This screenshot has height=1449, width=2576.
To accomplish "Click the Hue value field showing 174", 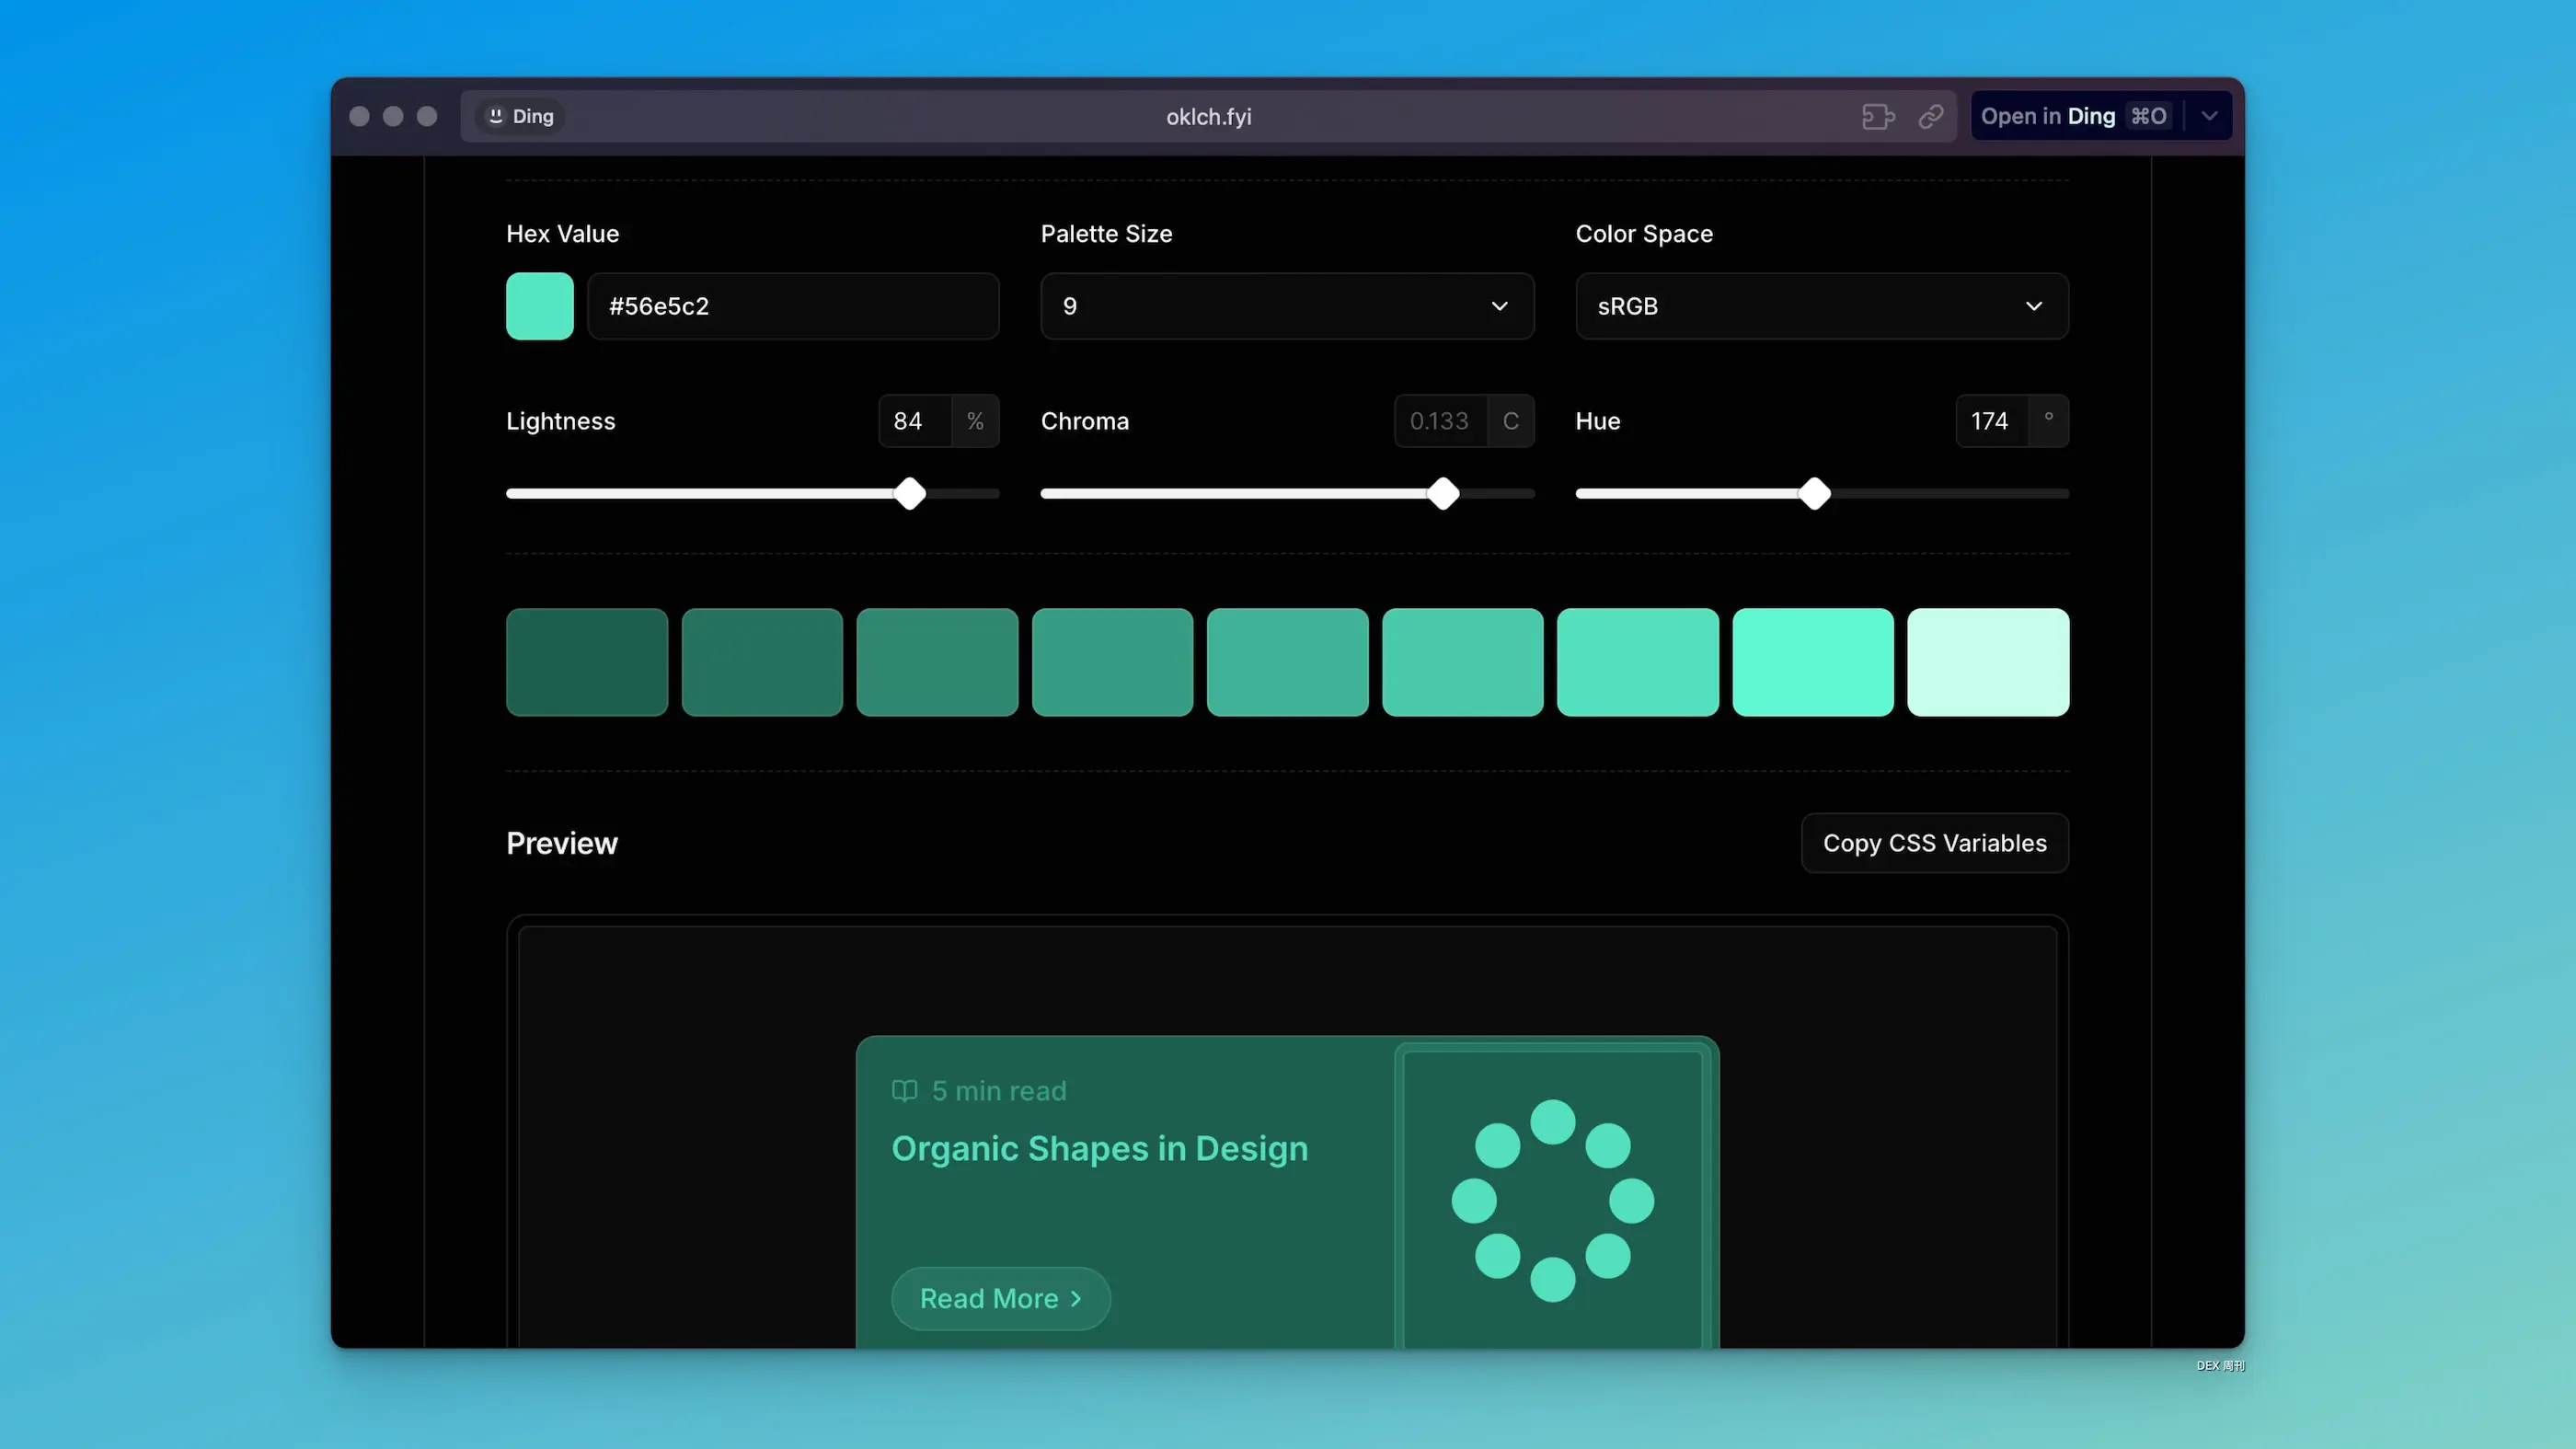I will point(1992,421).
